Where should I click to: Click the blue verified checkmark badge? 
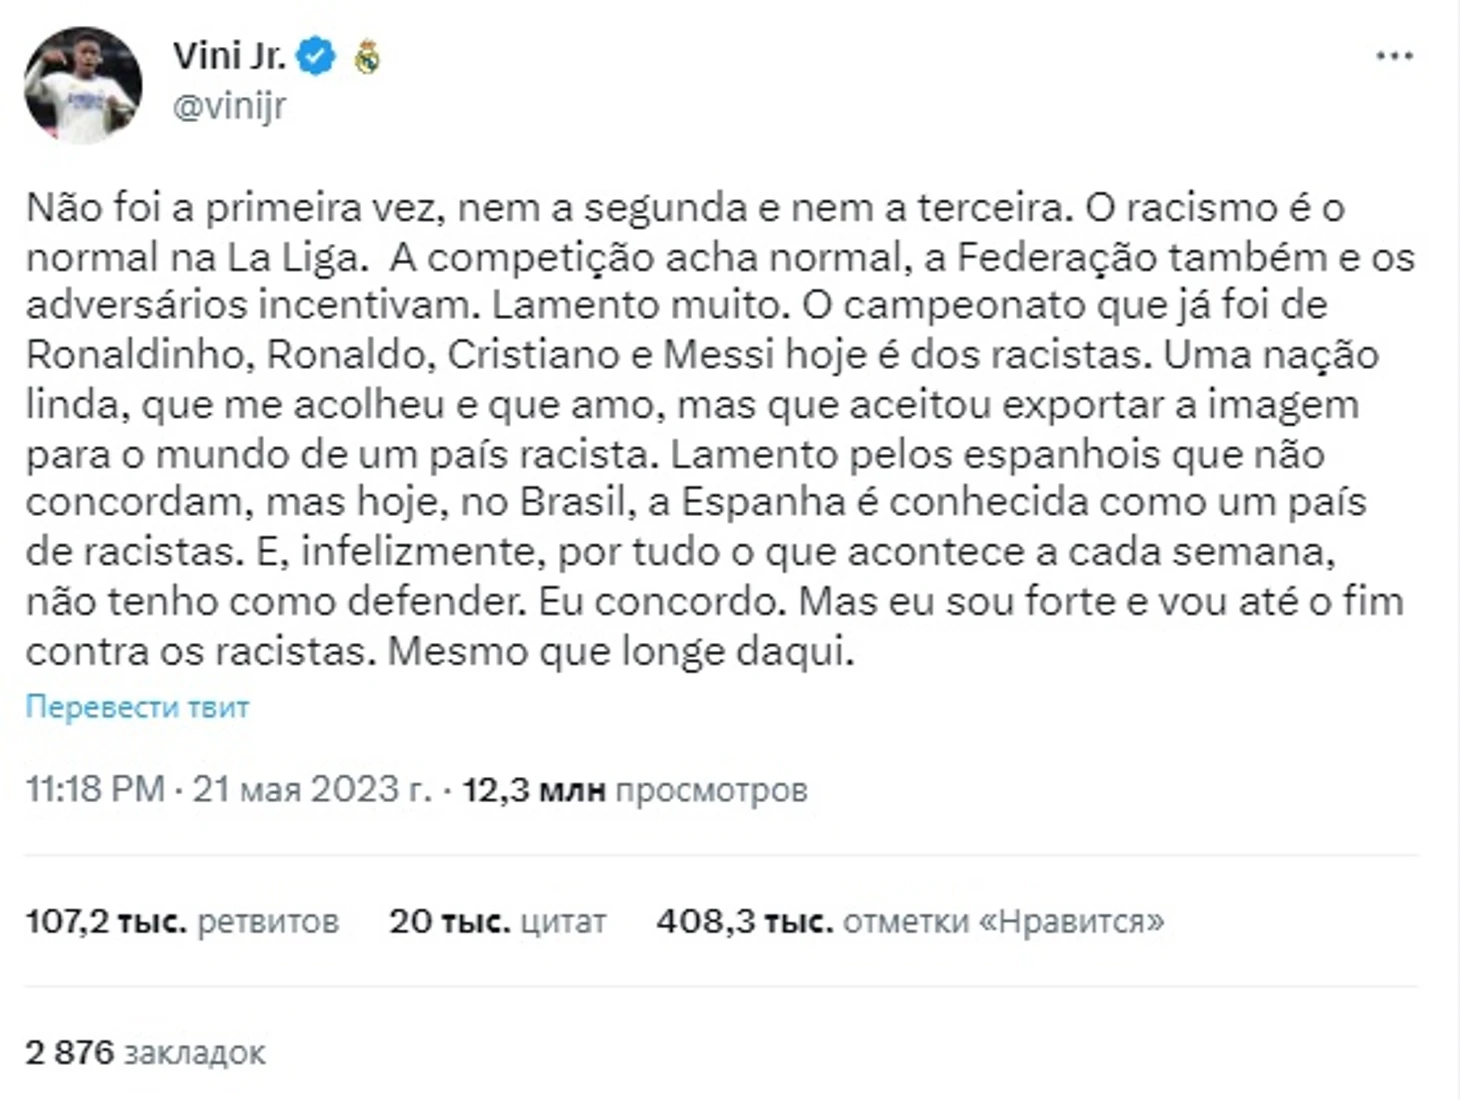click(x=317, y=56)
